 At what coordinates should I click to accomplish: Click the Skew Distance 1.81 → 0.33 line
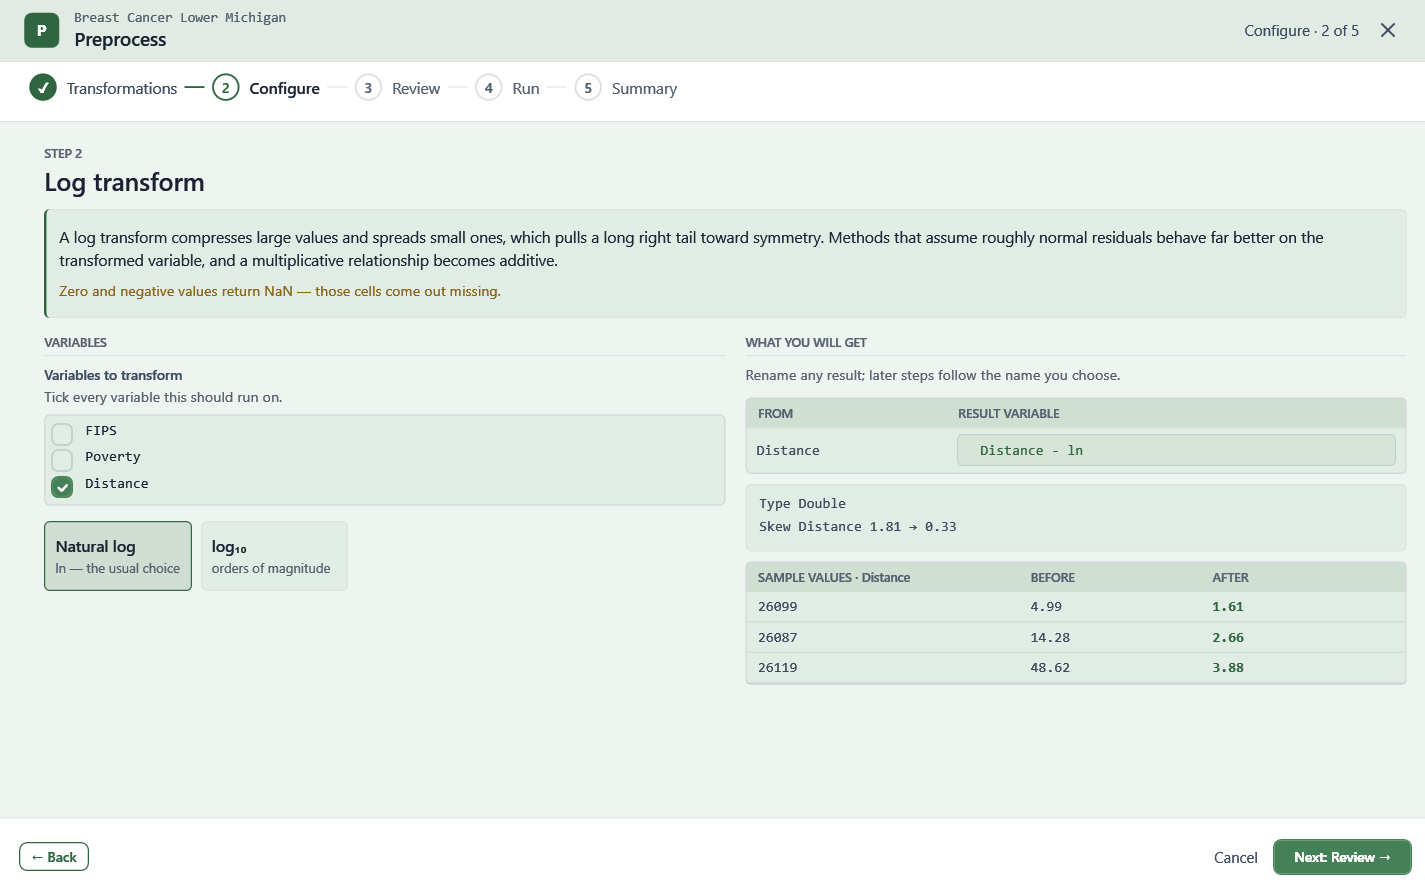click(858, 526)
